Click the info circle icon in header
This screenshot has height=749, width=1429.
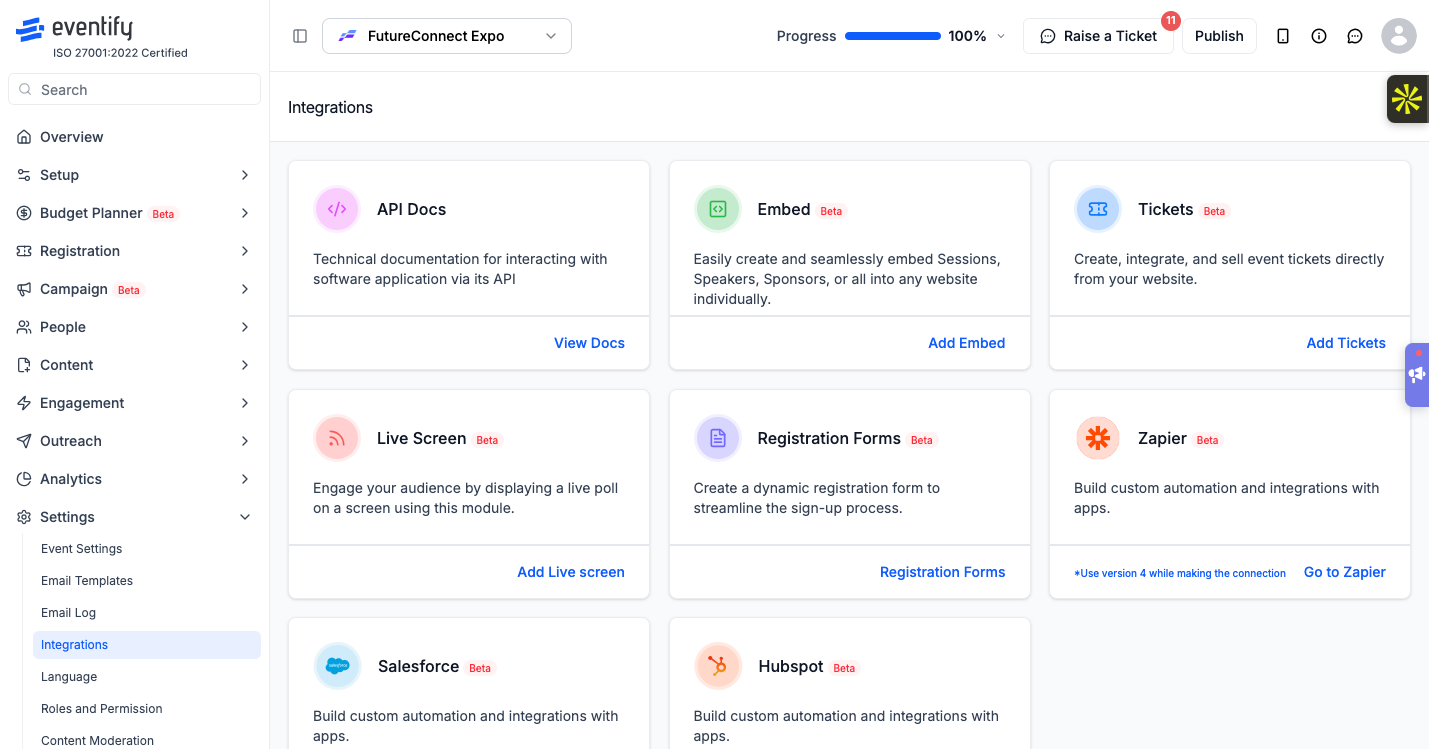(x=1319, y=36)
